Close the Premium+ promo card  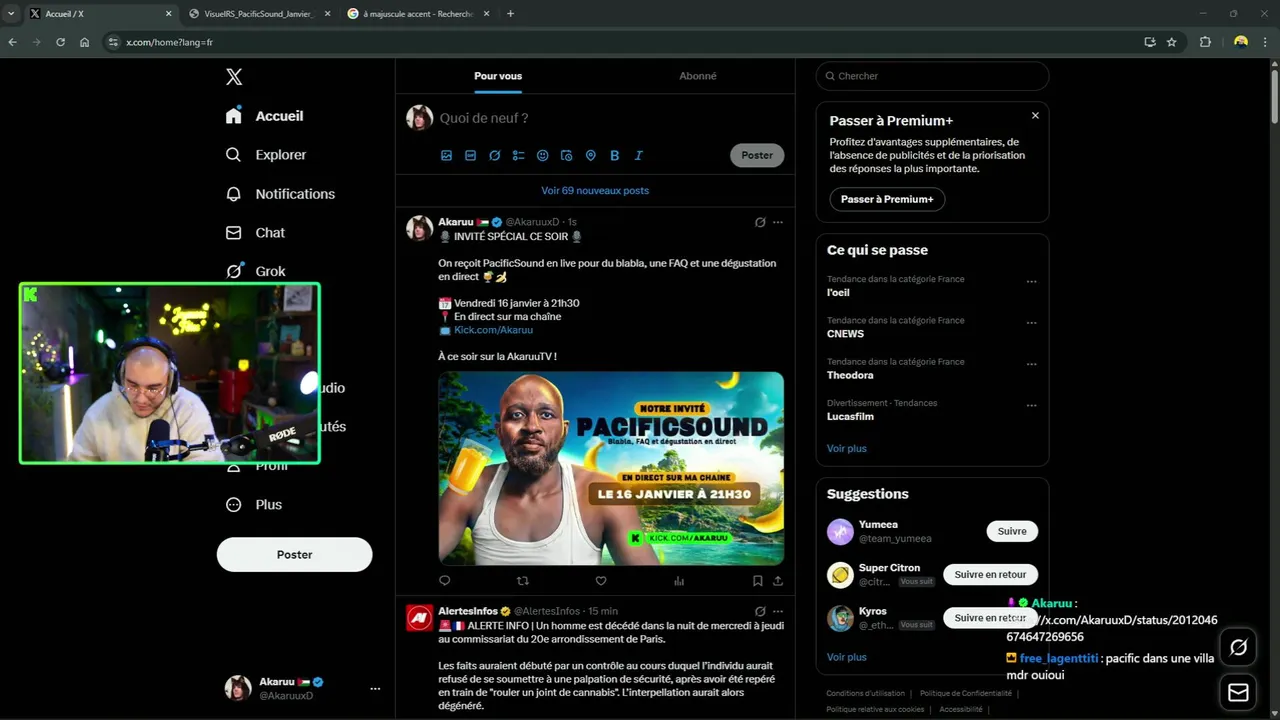coord(1035,116)
